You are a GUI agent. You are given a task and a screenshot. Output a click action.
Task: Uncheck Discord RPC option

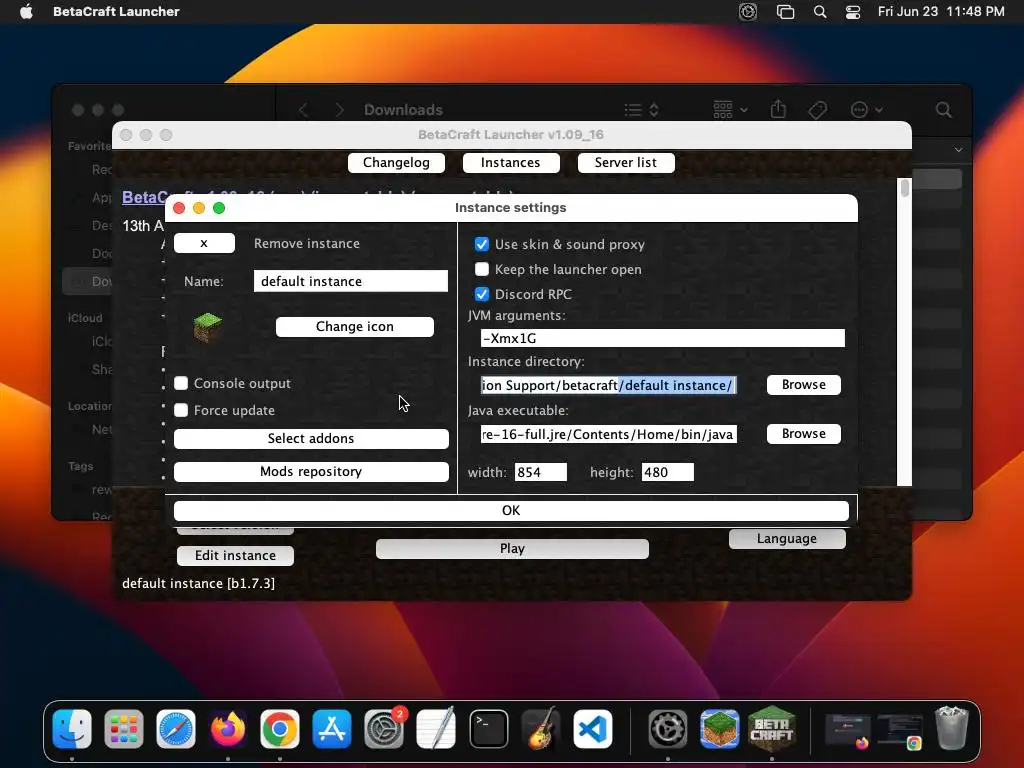(482, 294)
